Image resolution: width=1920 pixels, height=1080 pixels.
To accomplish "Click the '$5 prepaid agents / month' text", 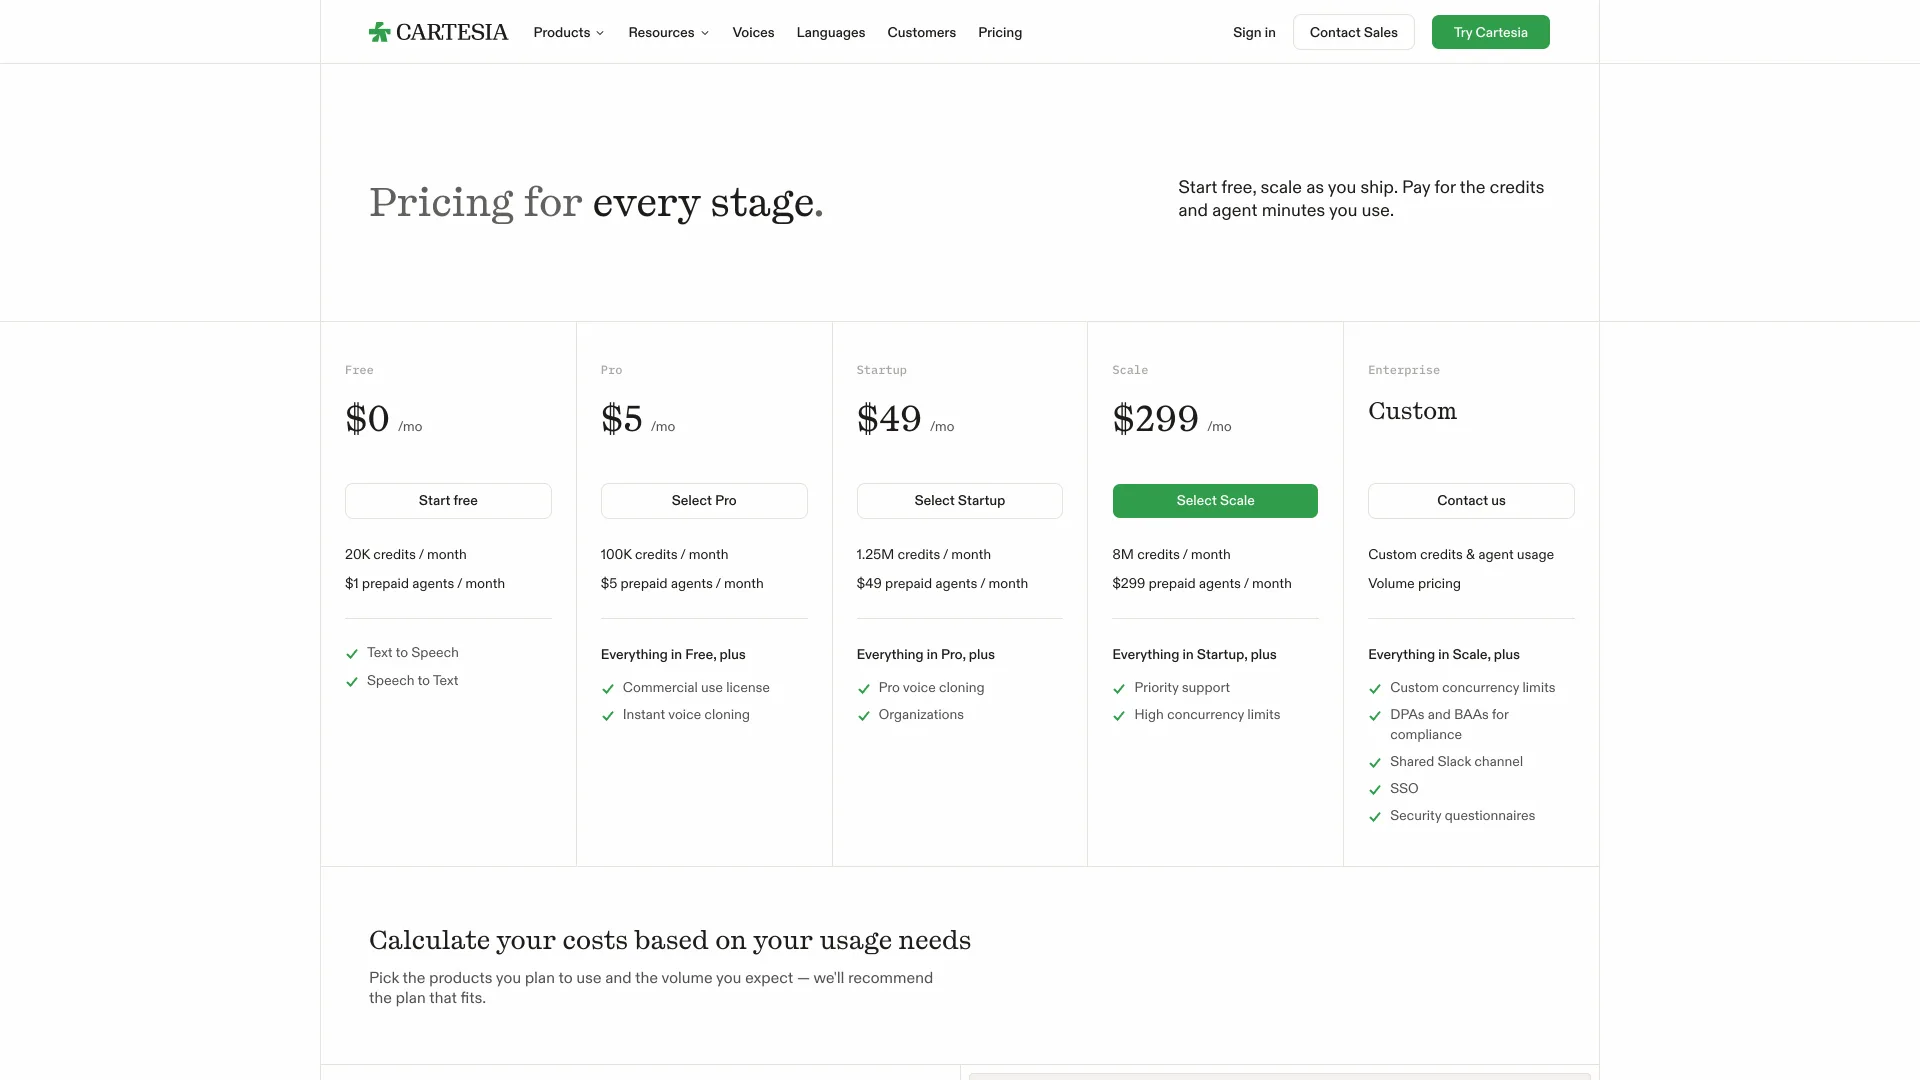I will (682, 583).
